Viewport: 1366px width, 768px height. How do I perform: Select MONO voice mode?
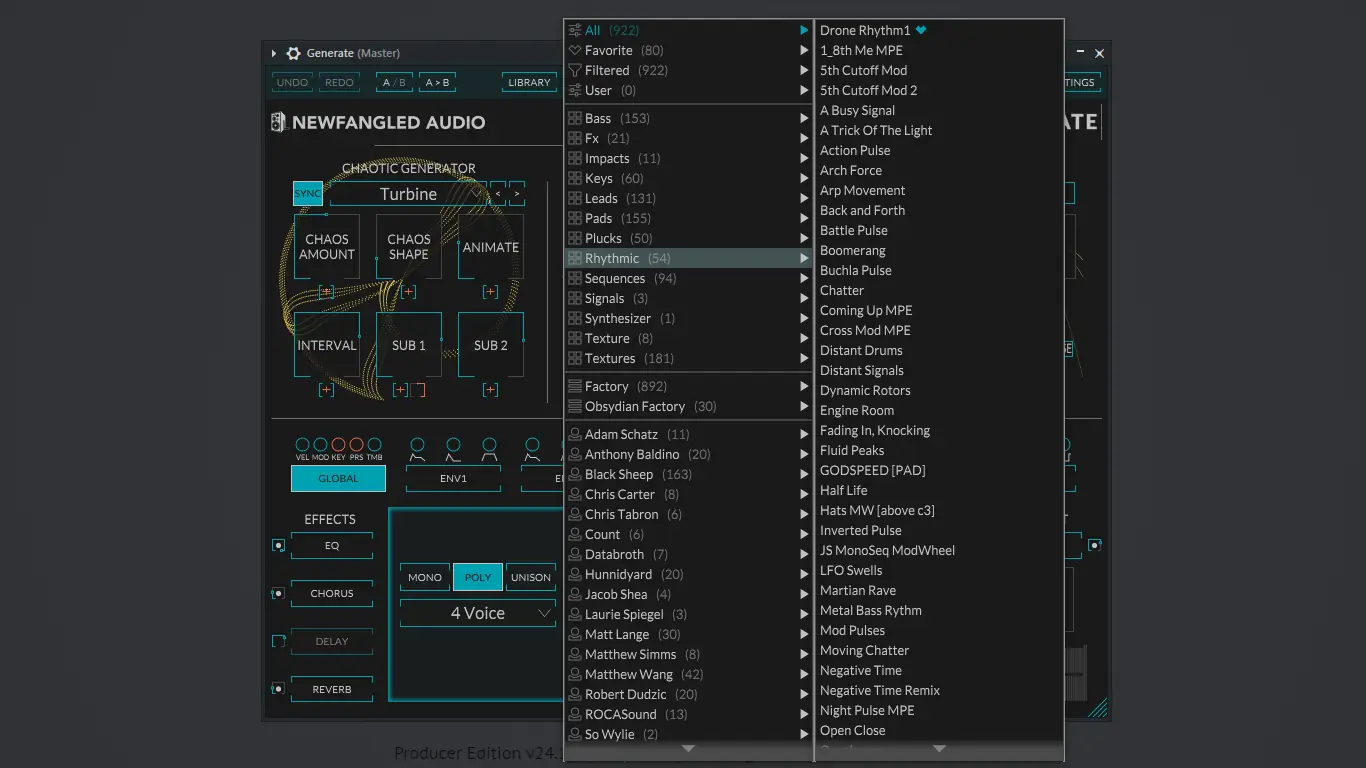tap(425, 577)
